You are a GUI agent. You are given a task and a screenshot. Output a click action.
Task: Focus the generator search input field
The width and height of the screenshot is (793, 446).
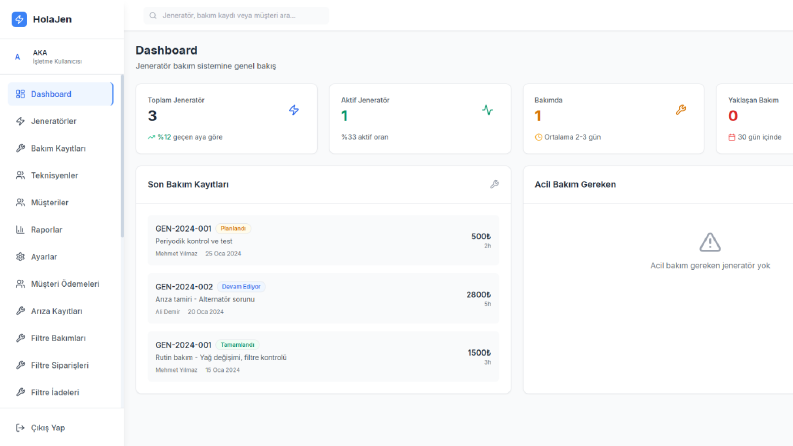point(236,16)
